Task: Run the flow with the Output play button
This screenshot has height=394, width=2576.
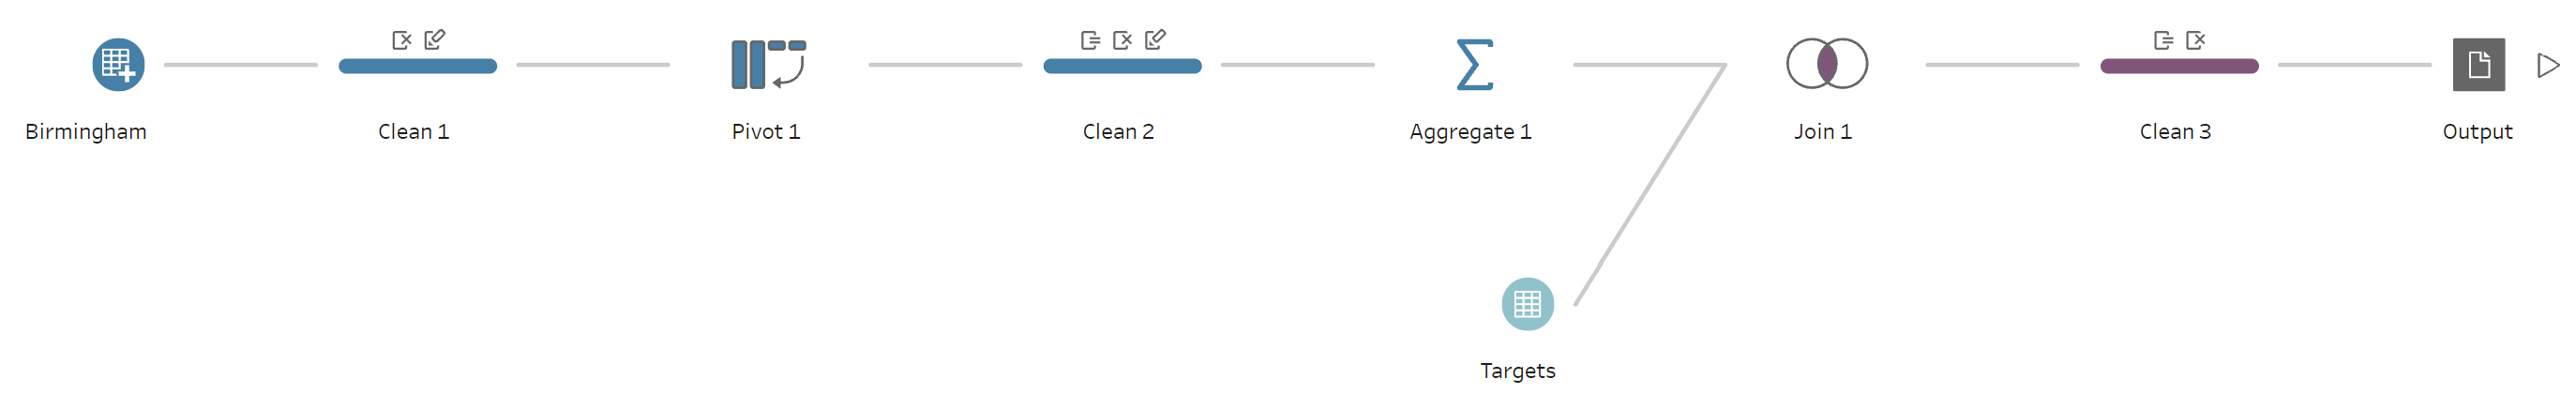Action: pyautogui.click(x=2548, y=66)
